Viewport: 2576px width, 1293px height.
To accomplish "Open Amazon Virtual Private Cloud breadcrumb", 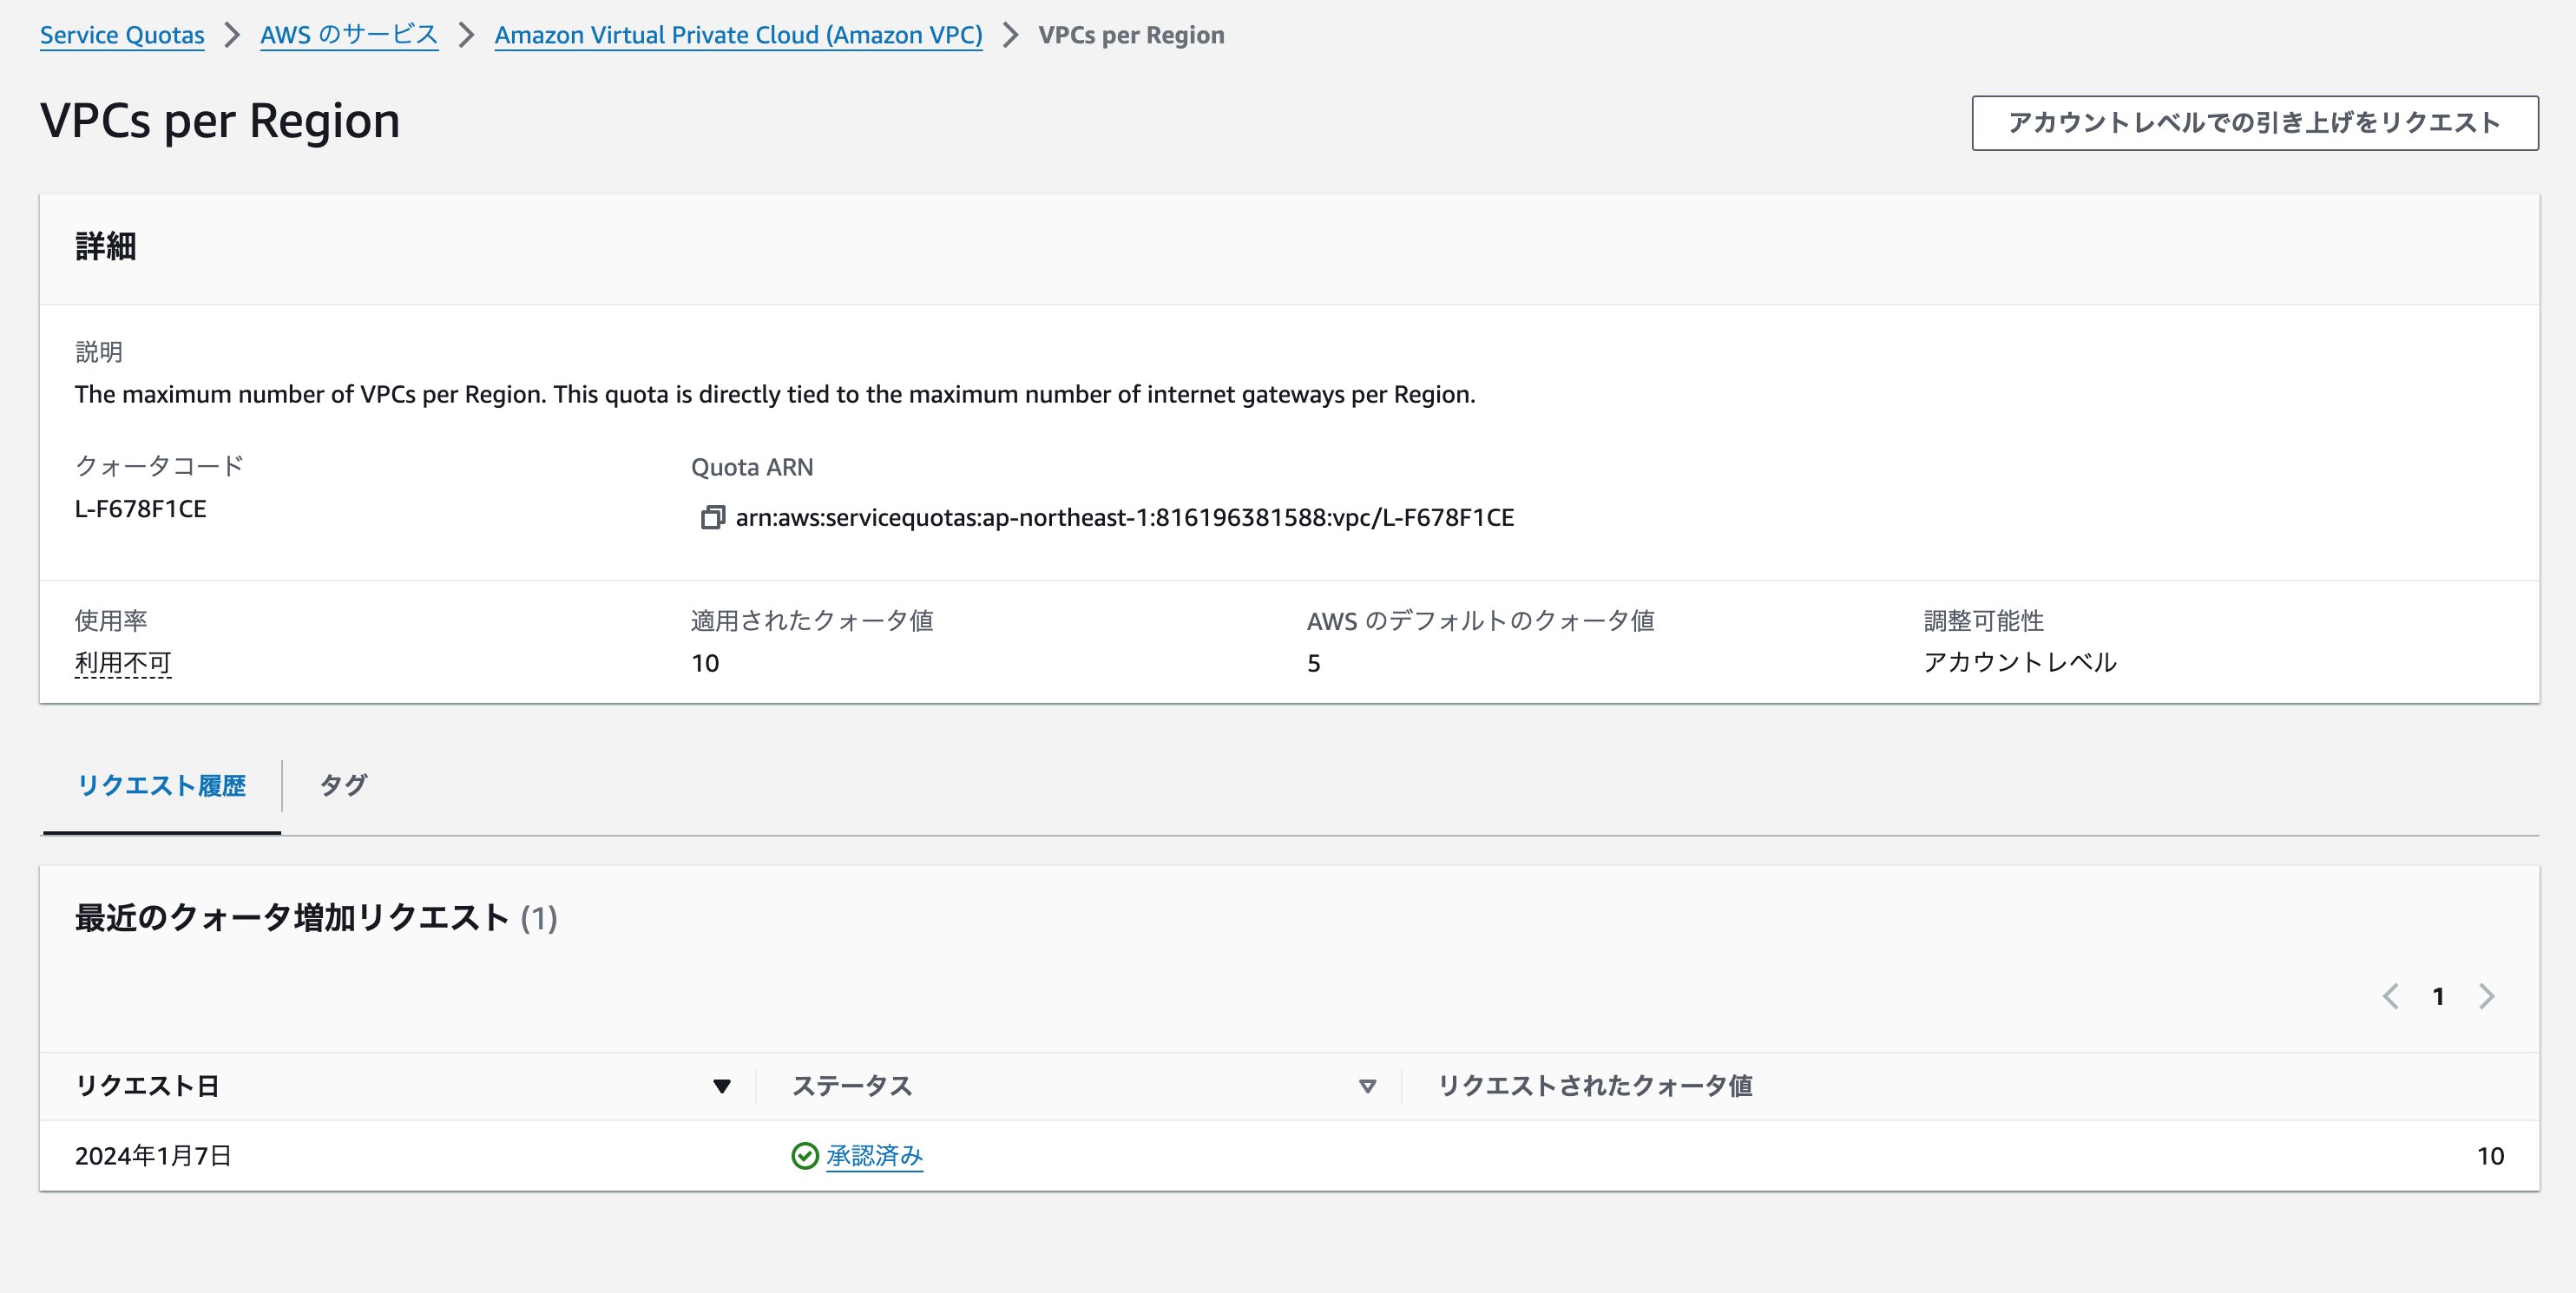I will click(x=738, y=35).
